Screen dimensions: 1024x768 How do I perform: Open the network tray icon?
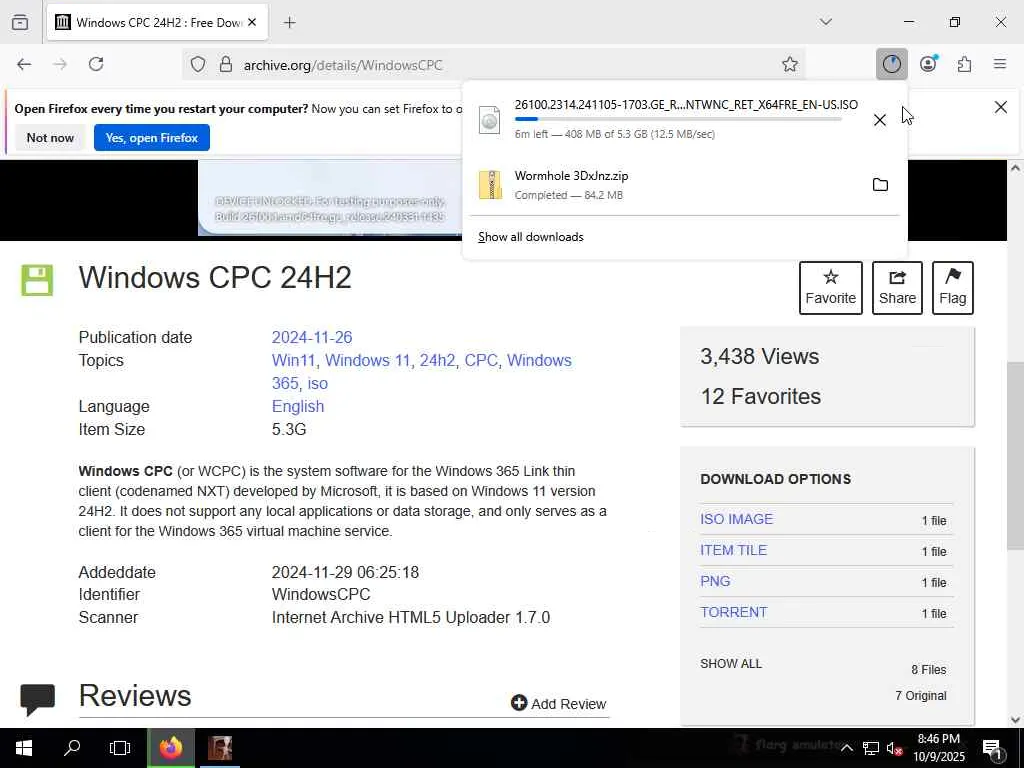871,748
